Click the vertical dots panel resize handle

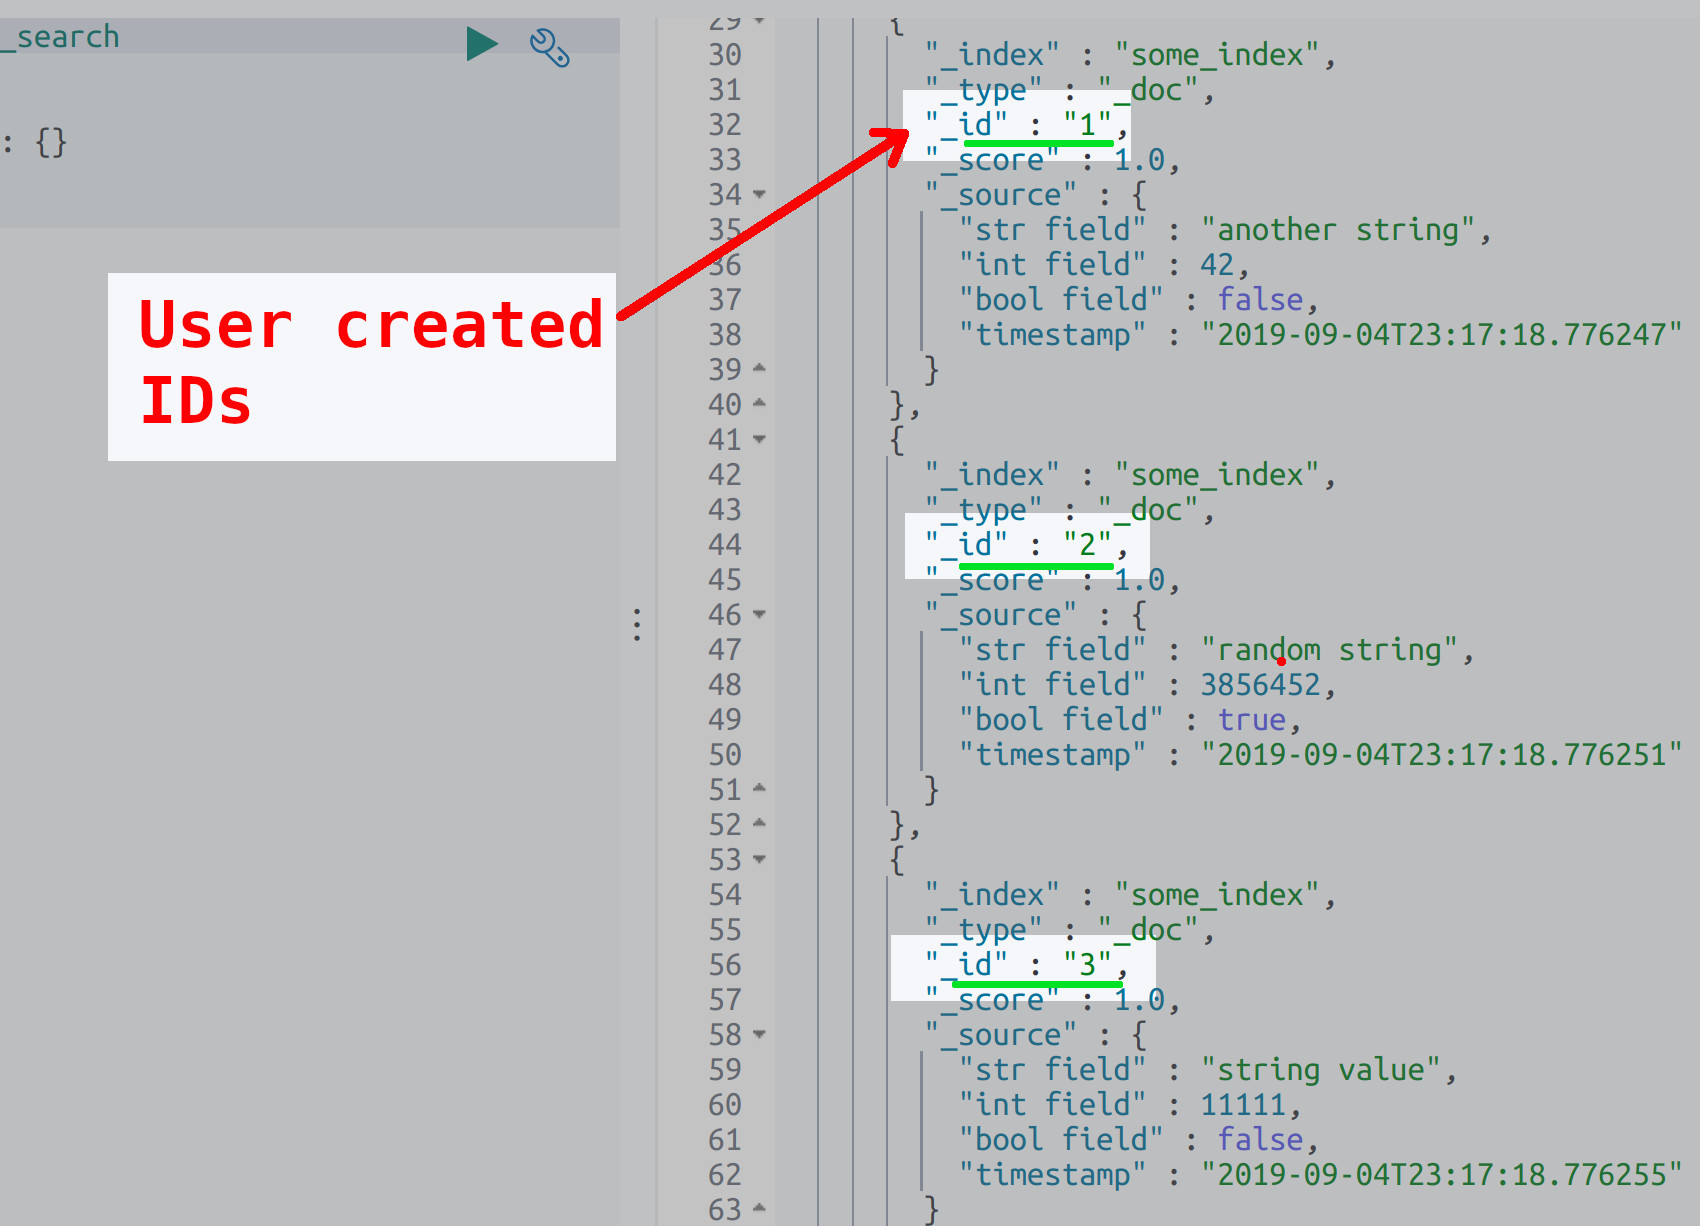(x=637, y=625)
